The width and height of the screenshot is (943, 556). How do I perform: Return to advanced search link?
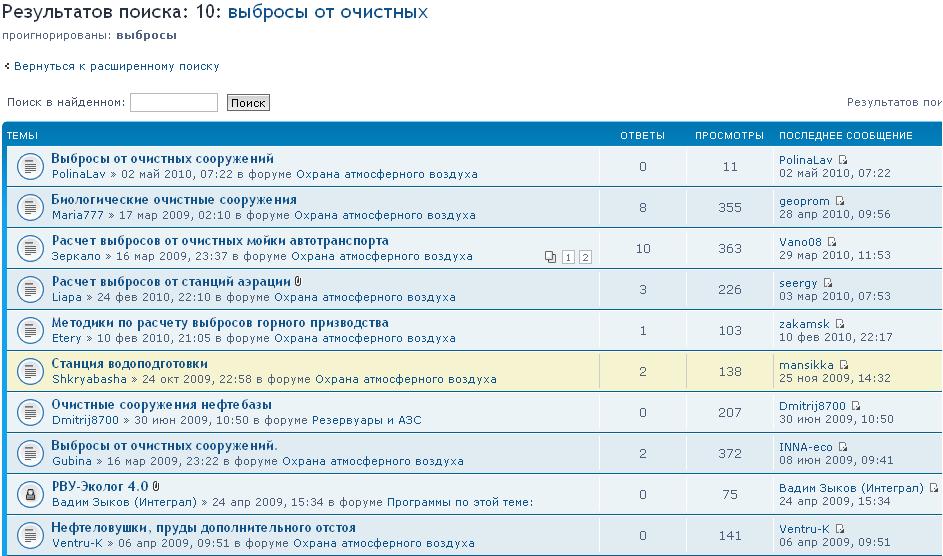[116, 66]
